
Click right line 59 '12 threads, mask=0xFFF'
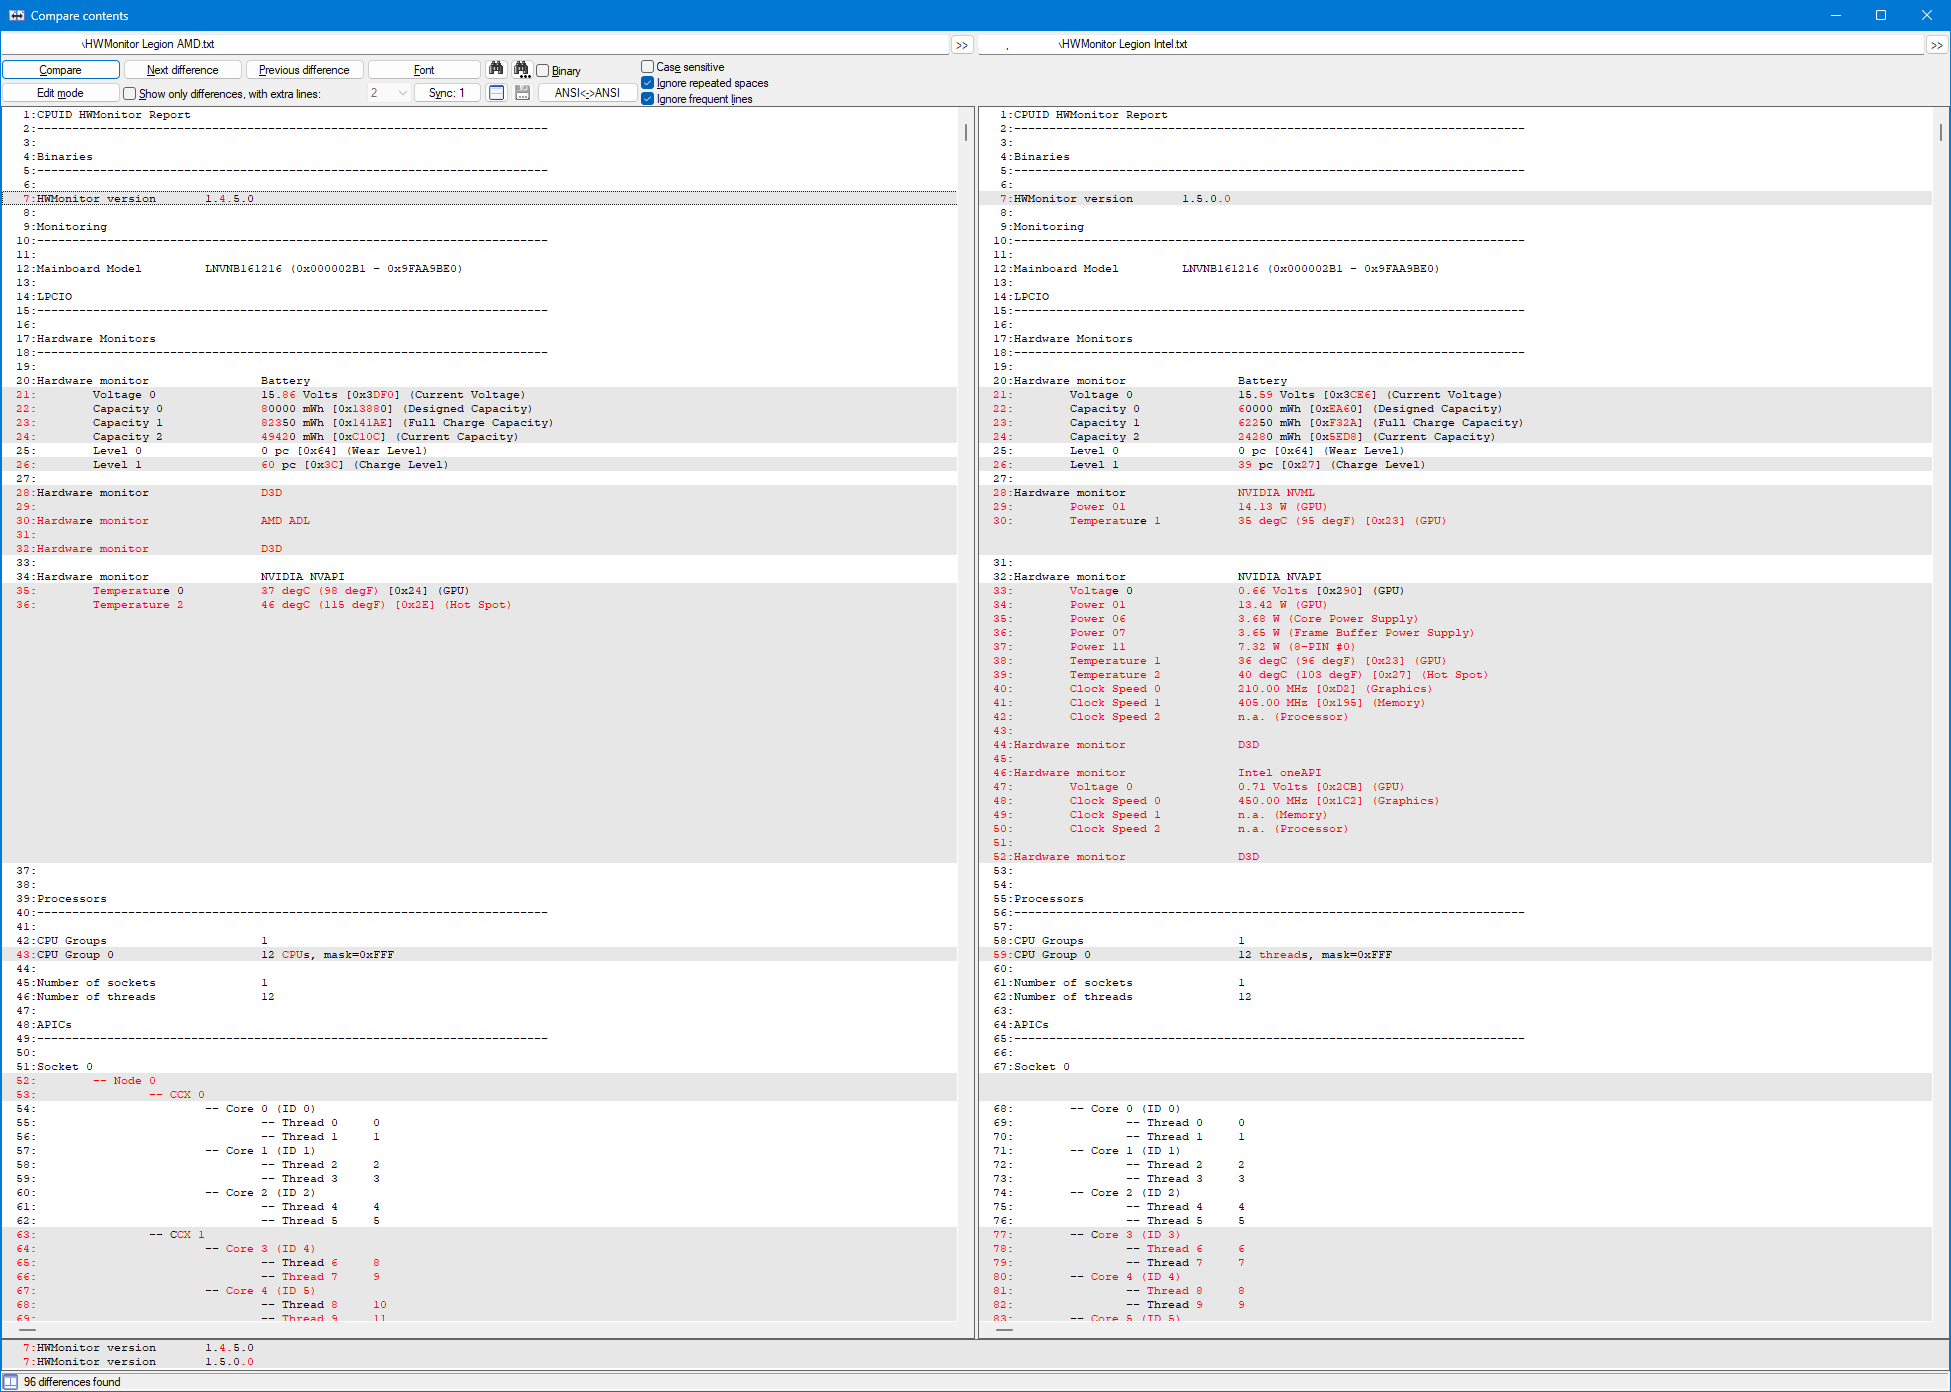(1456, 954)
